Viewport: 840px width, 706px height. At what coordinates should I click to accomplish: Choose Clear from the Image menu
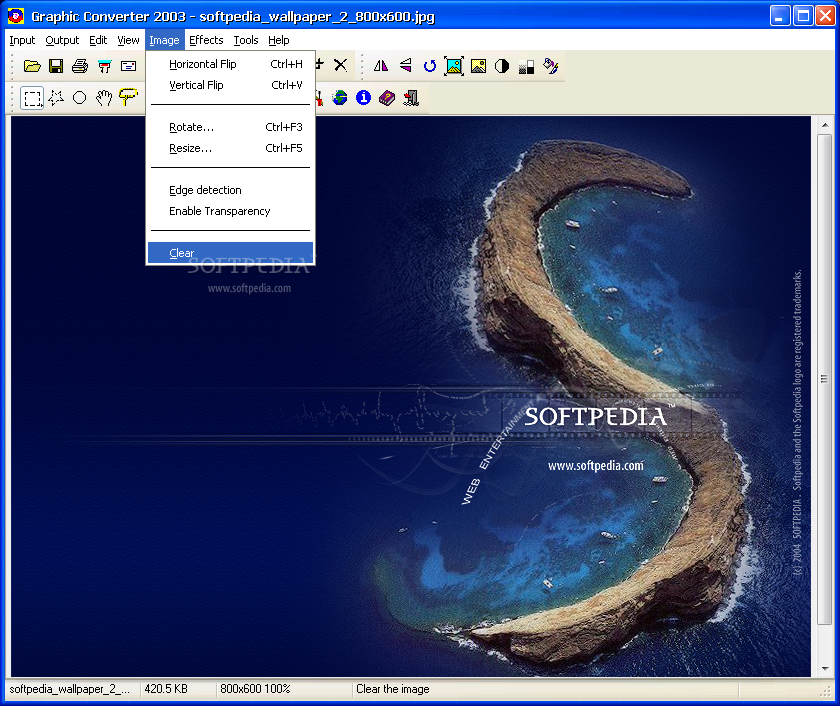click(x=230, y=253)
